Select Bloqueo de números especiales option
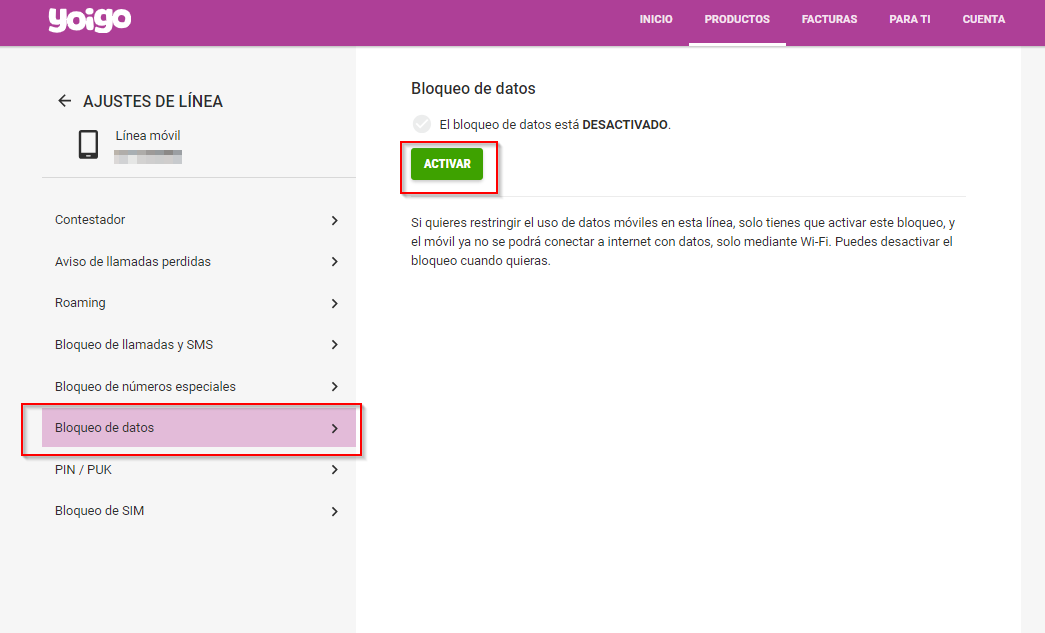This screenshot has height=633, width=1045. point(145,386)
